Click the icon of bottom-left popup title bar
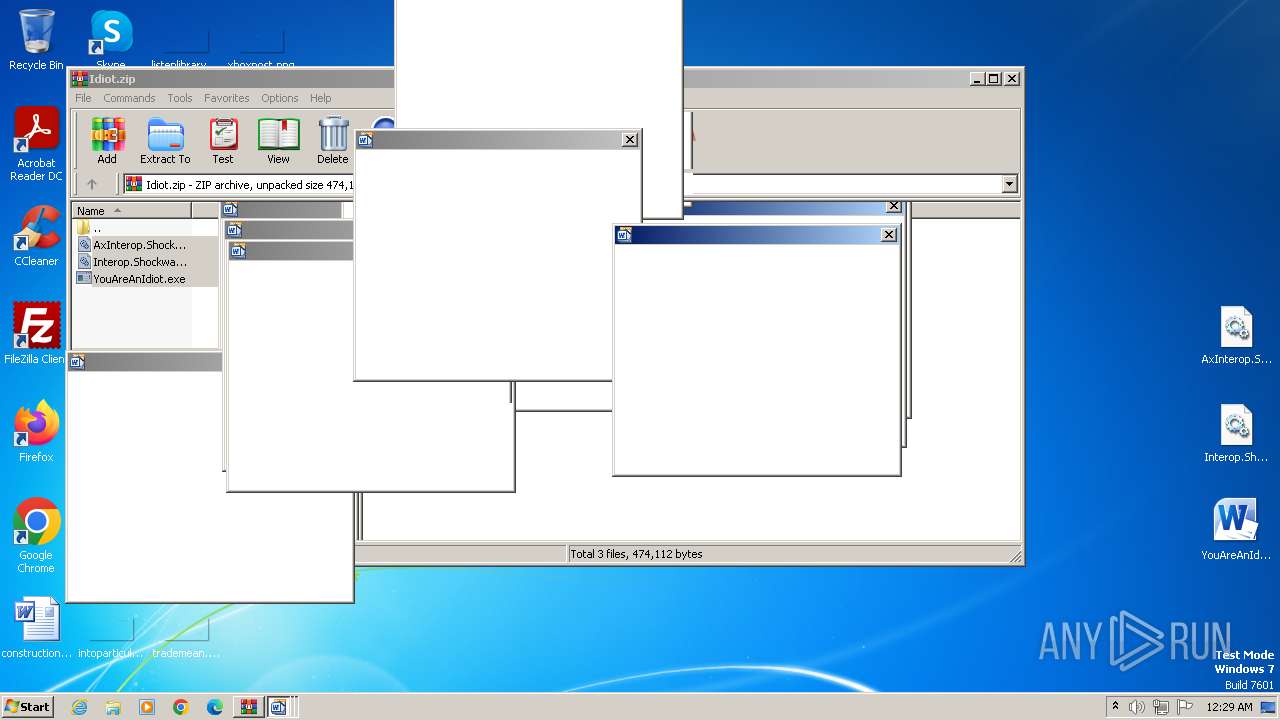Image resolution: width=1280 pixels, height=720 pixels. 78,362
